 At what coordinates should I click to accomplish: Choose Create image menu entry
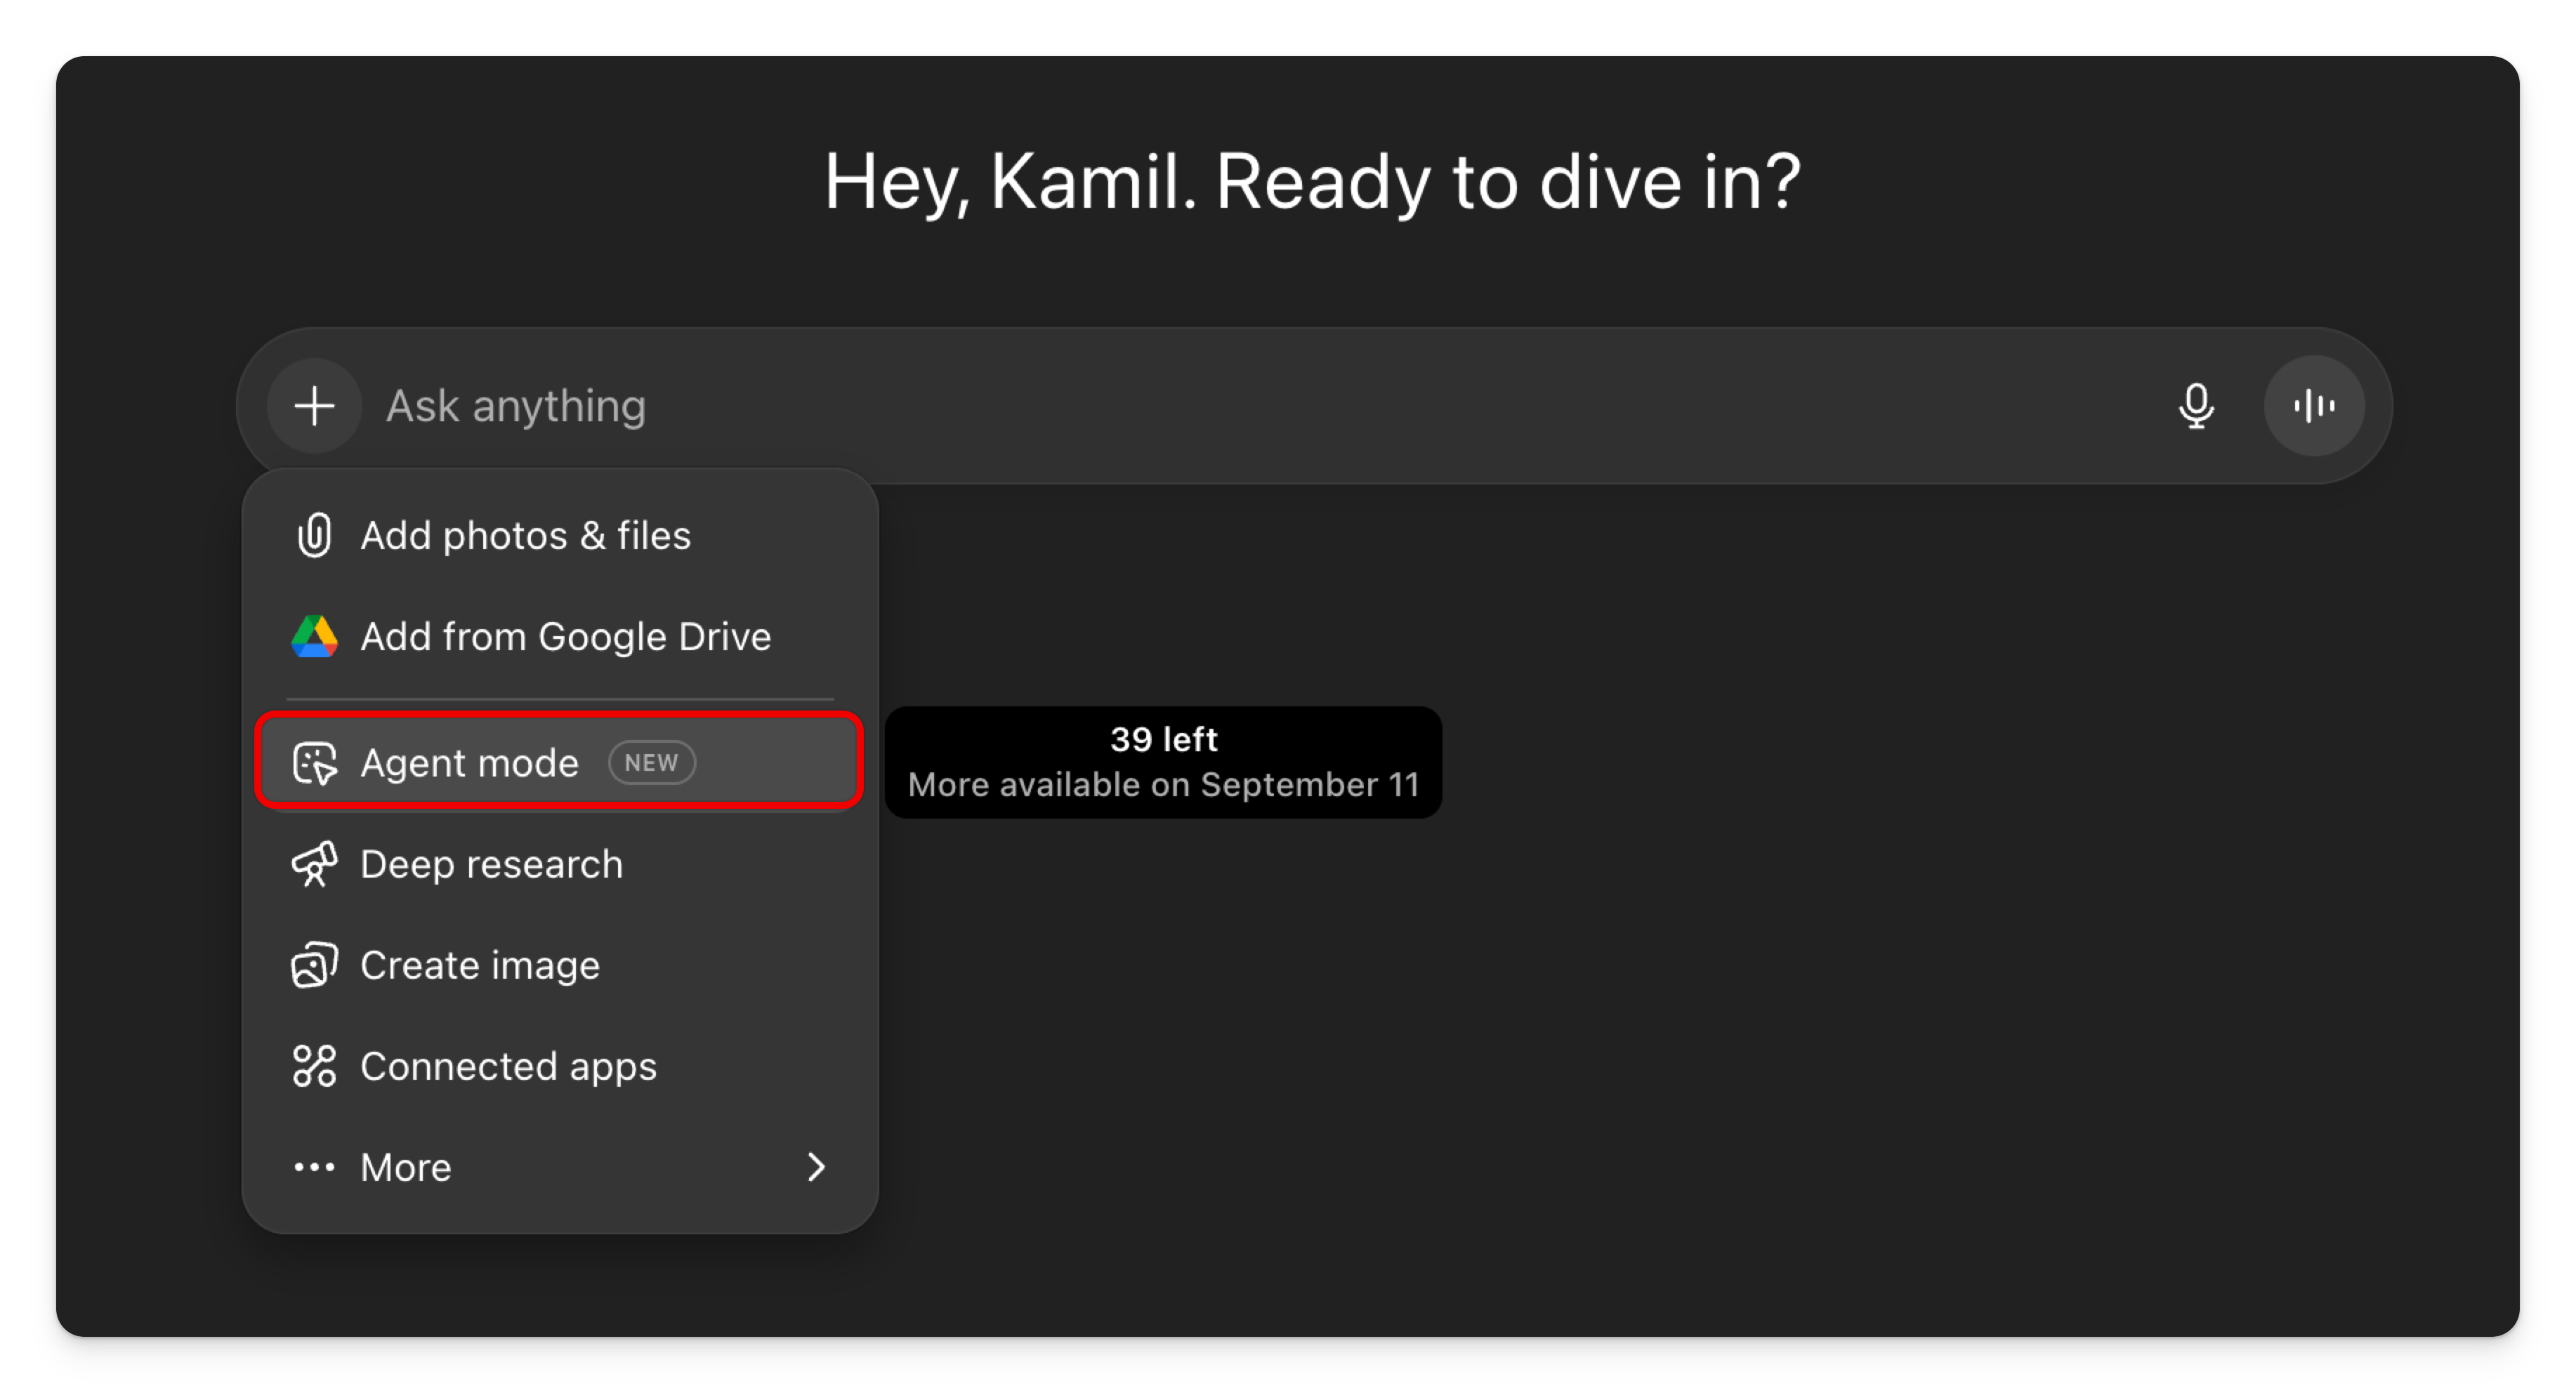(480, 965)
